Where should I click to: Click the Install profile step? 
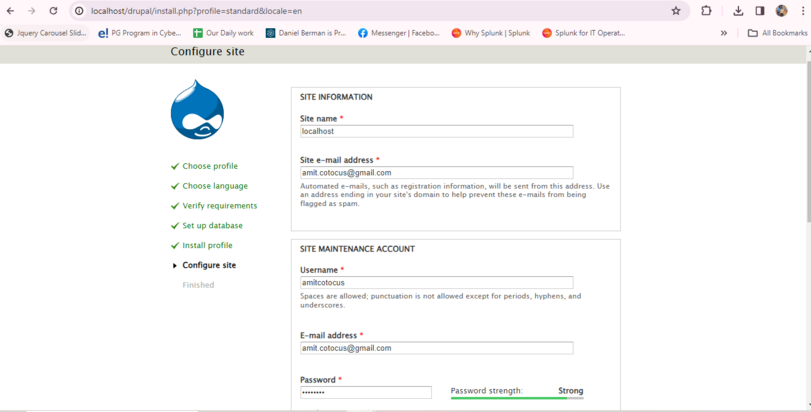(x=207, y=245)
